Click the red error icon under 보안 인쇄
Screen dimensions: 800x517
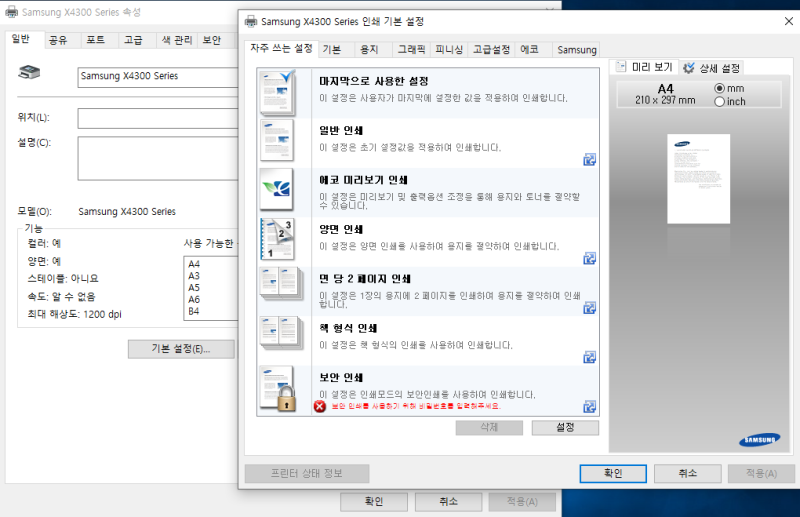point(320,406)
